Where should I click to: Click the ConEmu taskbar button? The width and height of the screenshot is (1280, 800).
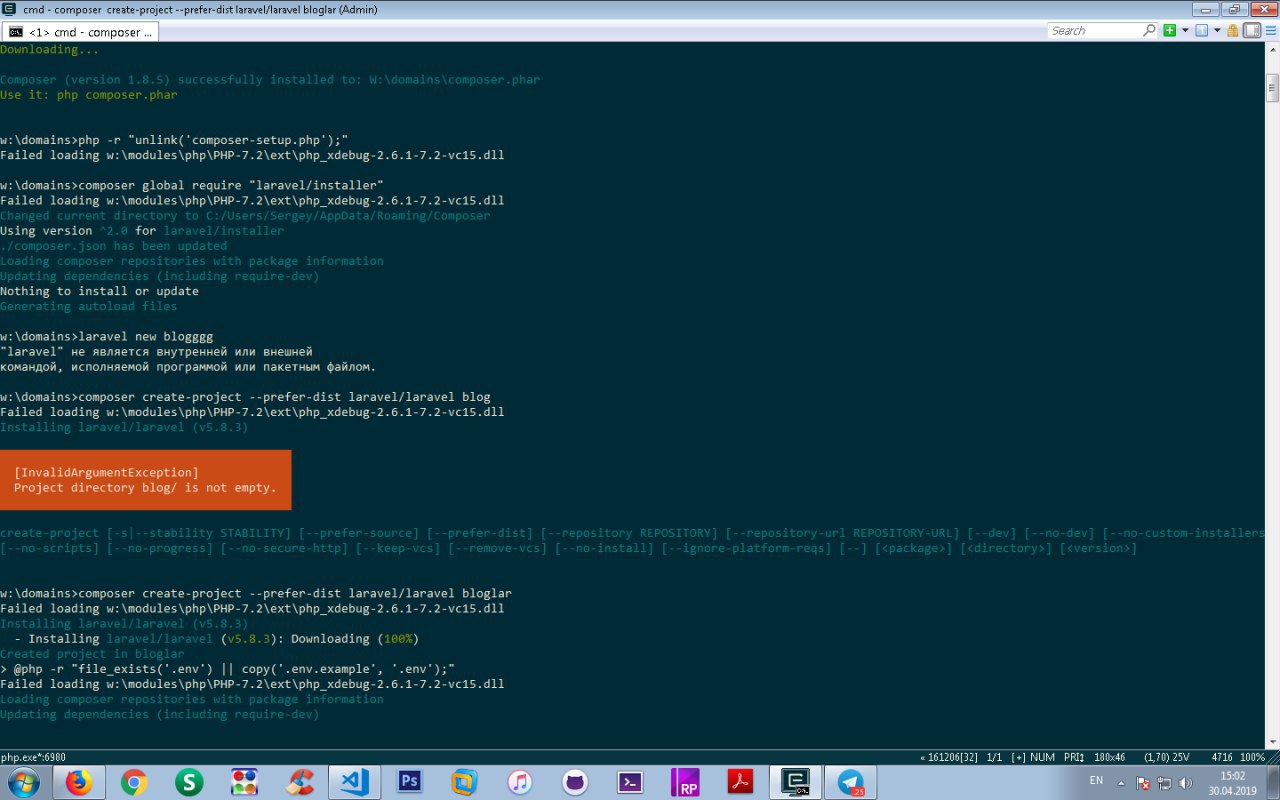[x=796, y=782]
